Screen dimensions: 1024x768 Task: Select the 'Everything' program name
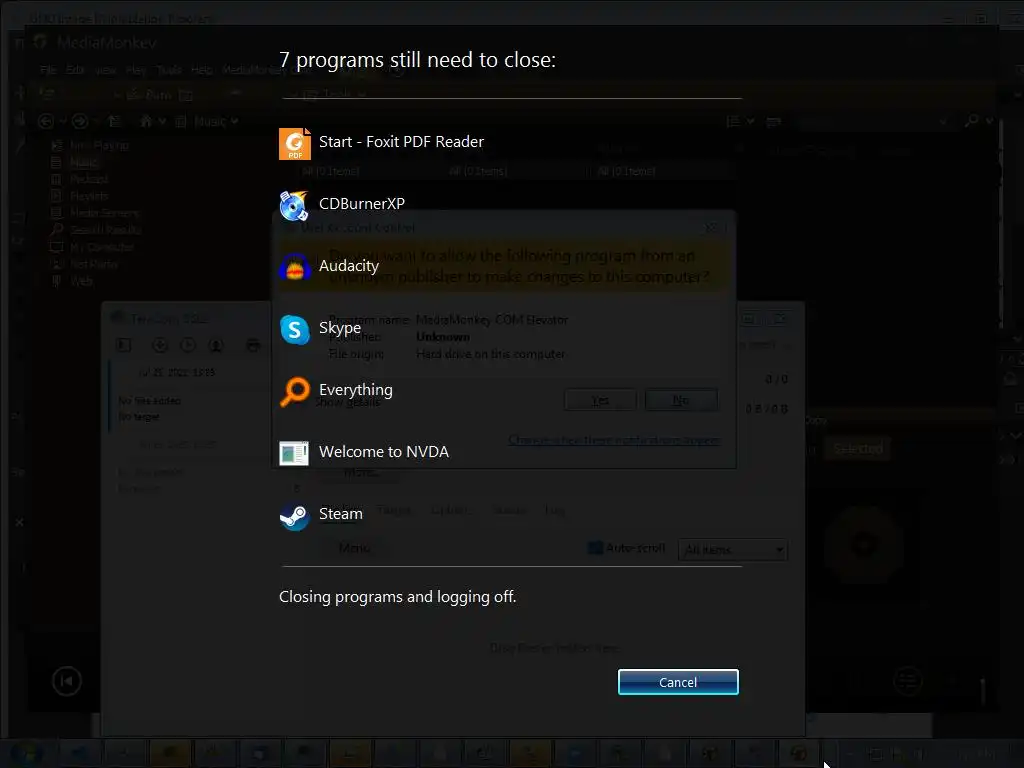click(x=356, y=390)
